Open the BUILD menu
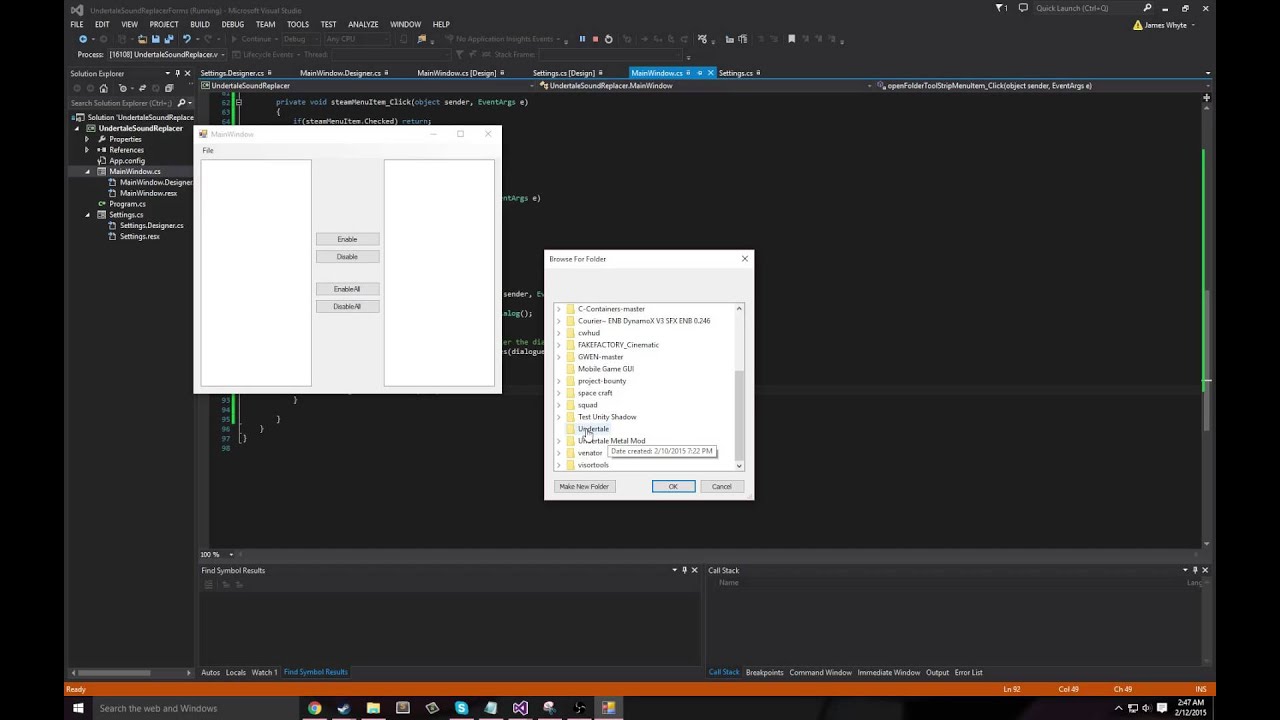The image size is (1280, 720). (x=200, y=24)
